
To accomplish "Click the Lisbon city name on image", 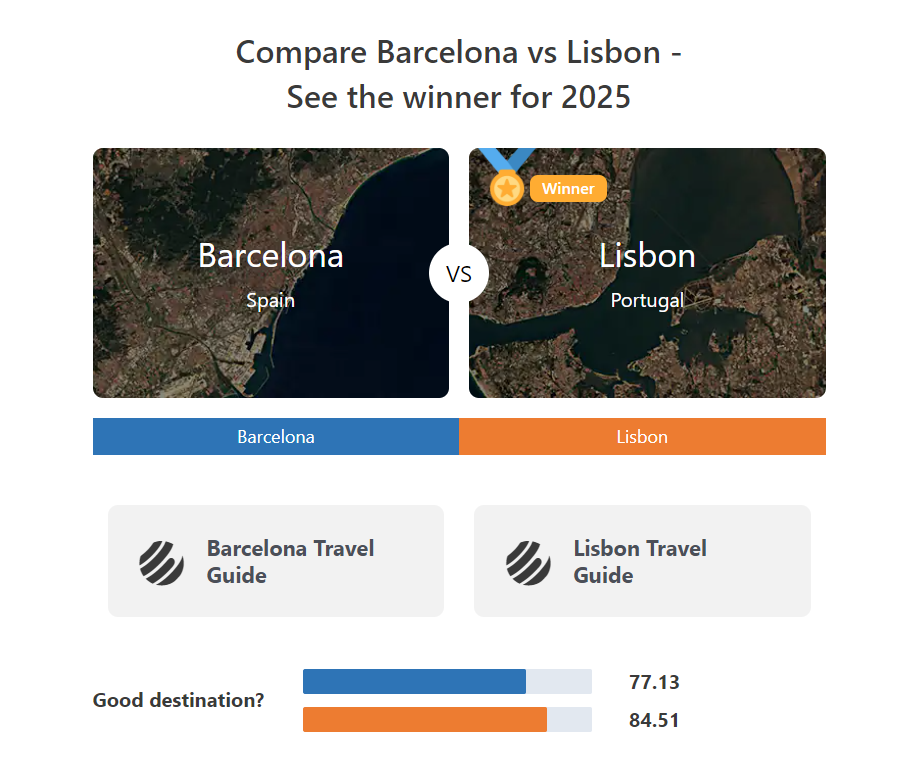I will 647,255.
